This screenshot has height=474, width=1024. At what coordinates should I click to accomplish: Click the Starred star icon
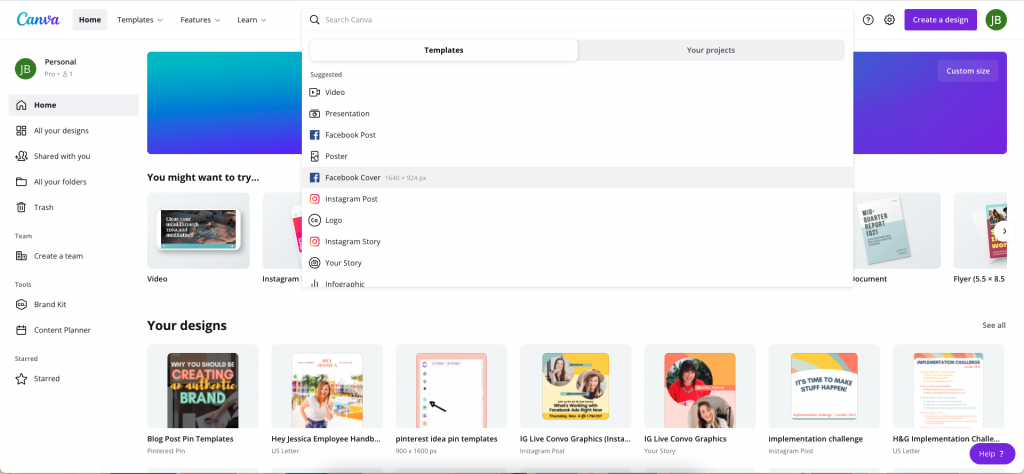click(x=22, y=379)
